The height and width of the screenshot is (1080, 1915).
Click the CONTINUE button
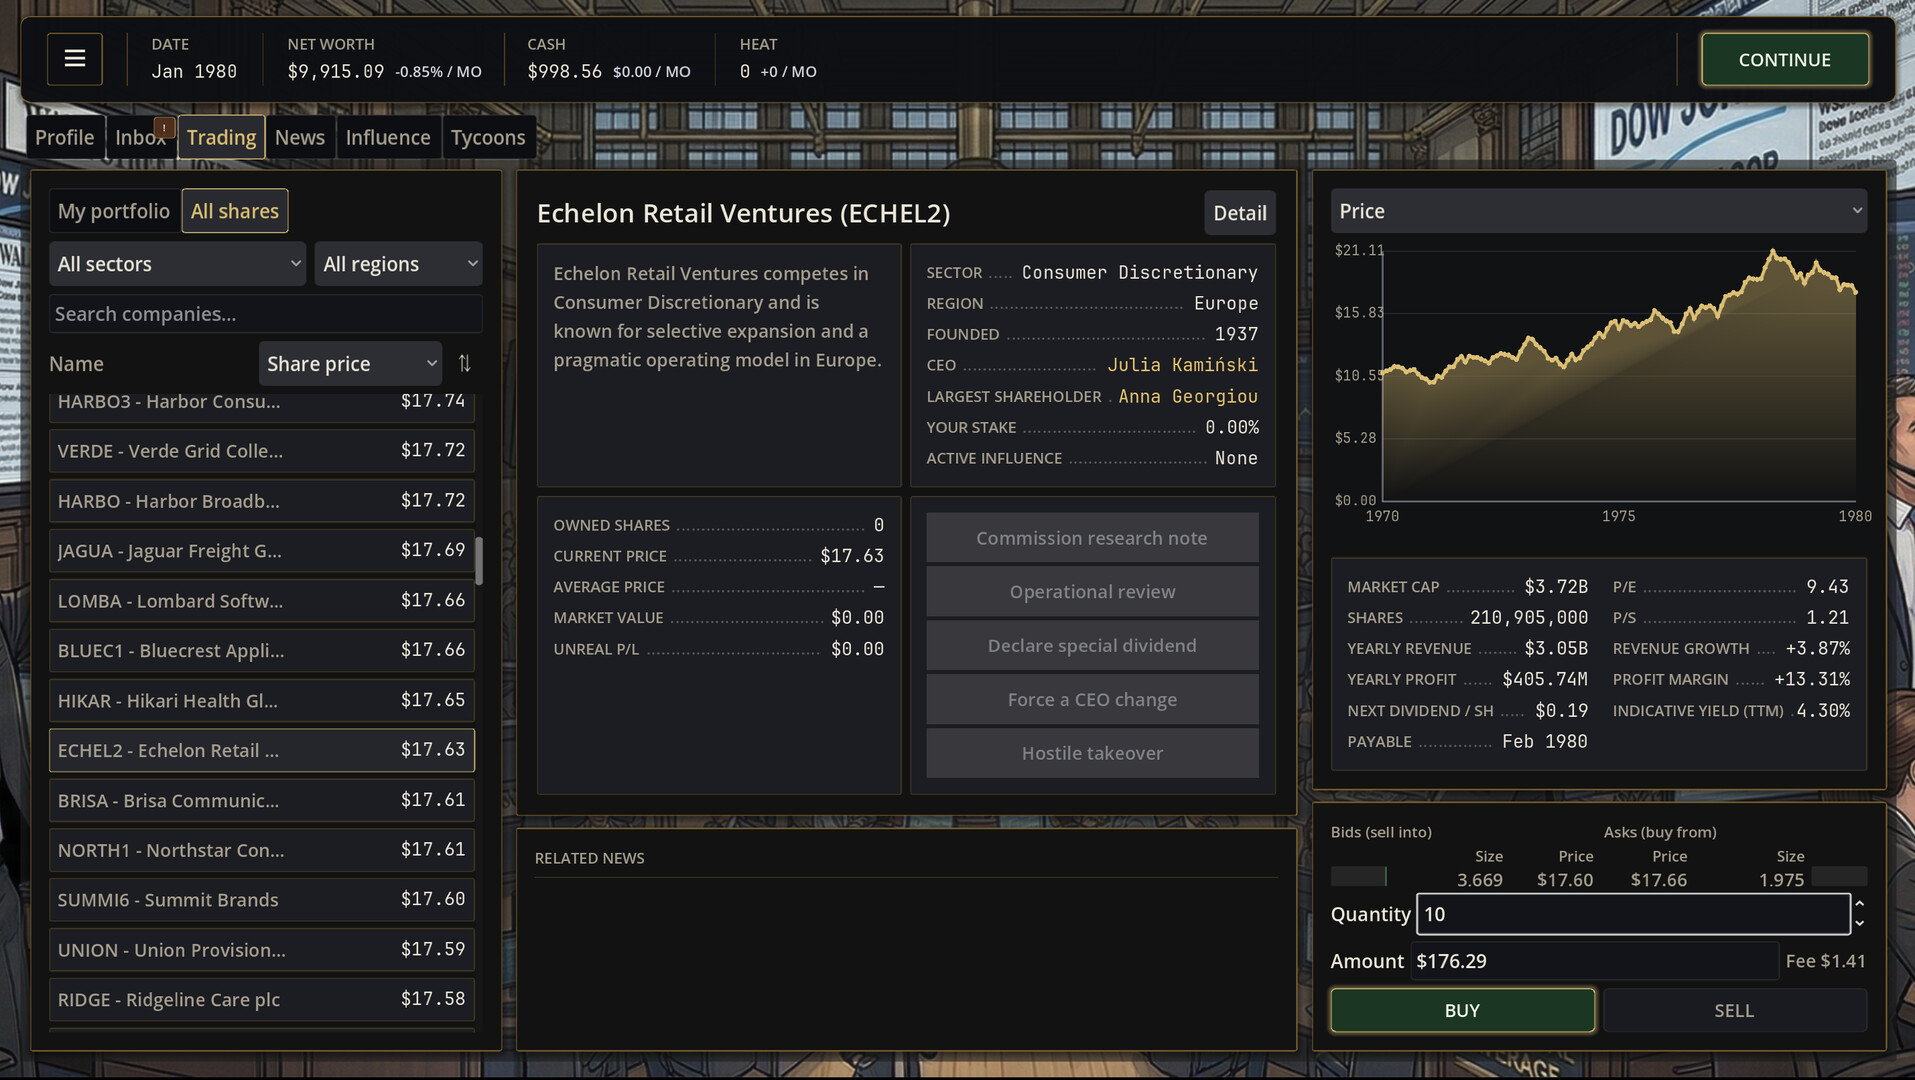click(x=1784, y=60)
